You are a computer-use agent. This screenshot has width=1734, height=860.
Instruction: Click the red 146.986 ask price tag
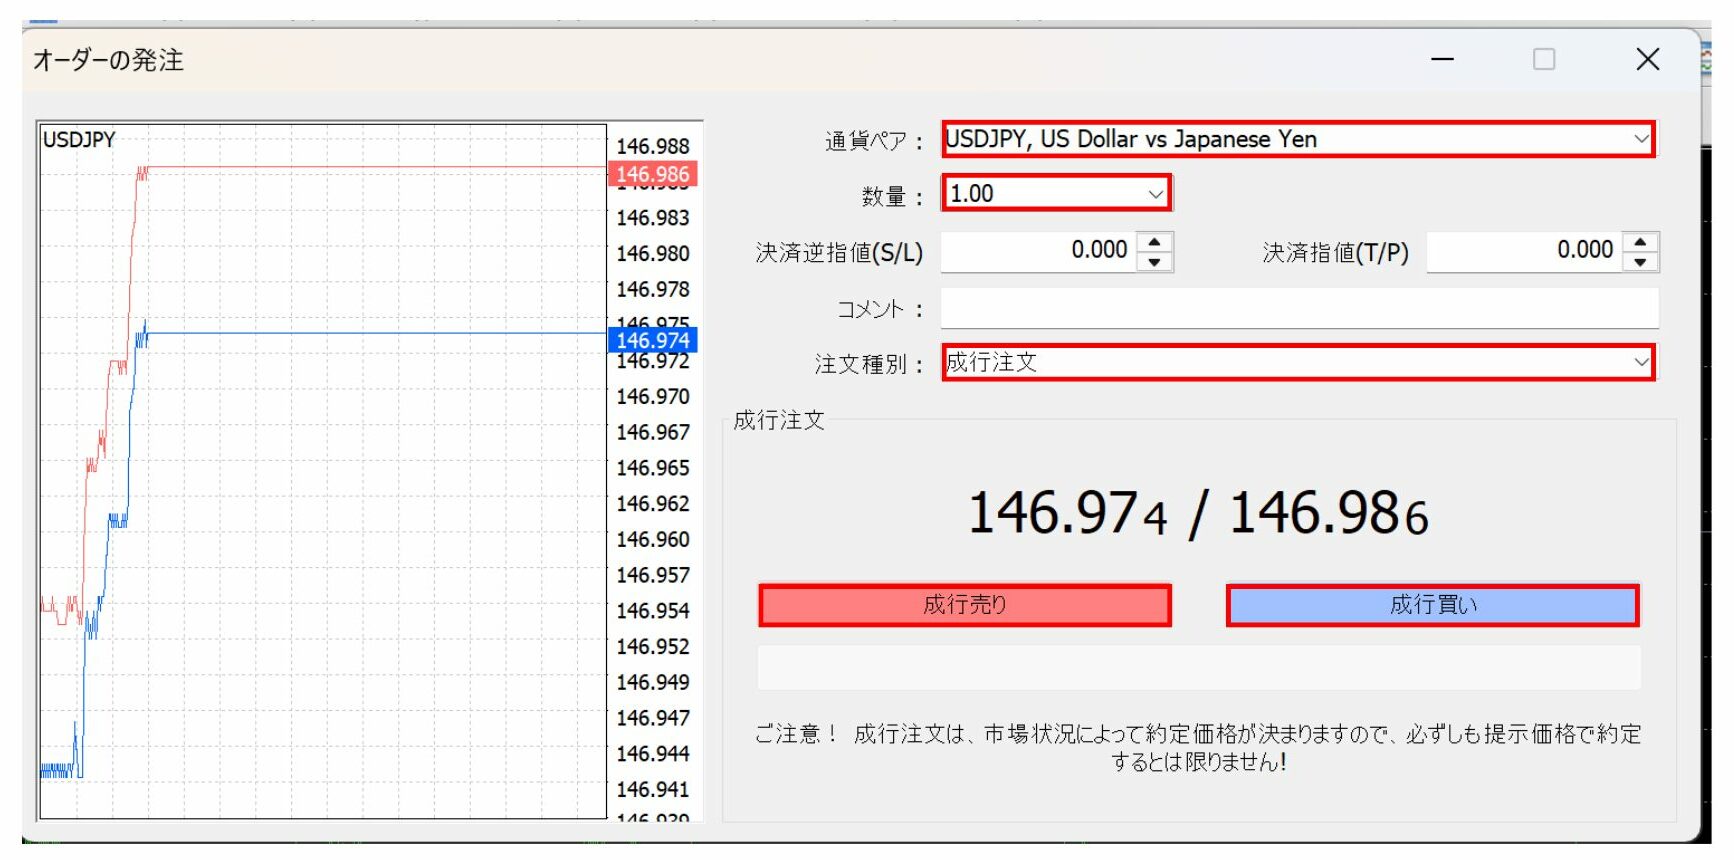pyautogui.click(x=652, y=174)
